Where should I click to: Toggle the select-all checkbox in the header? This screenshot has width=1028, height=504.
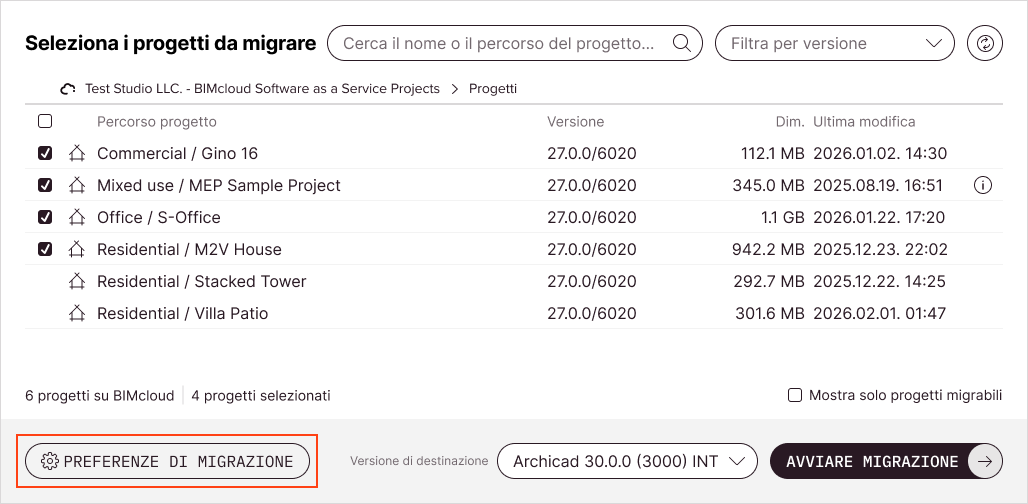(x=45, y=121)
